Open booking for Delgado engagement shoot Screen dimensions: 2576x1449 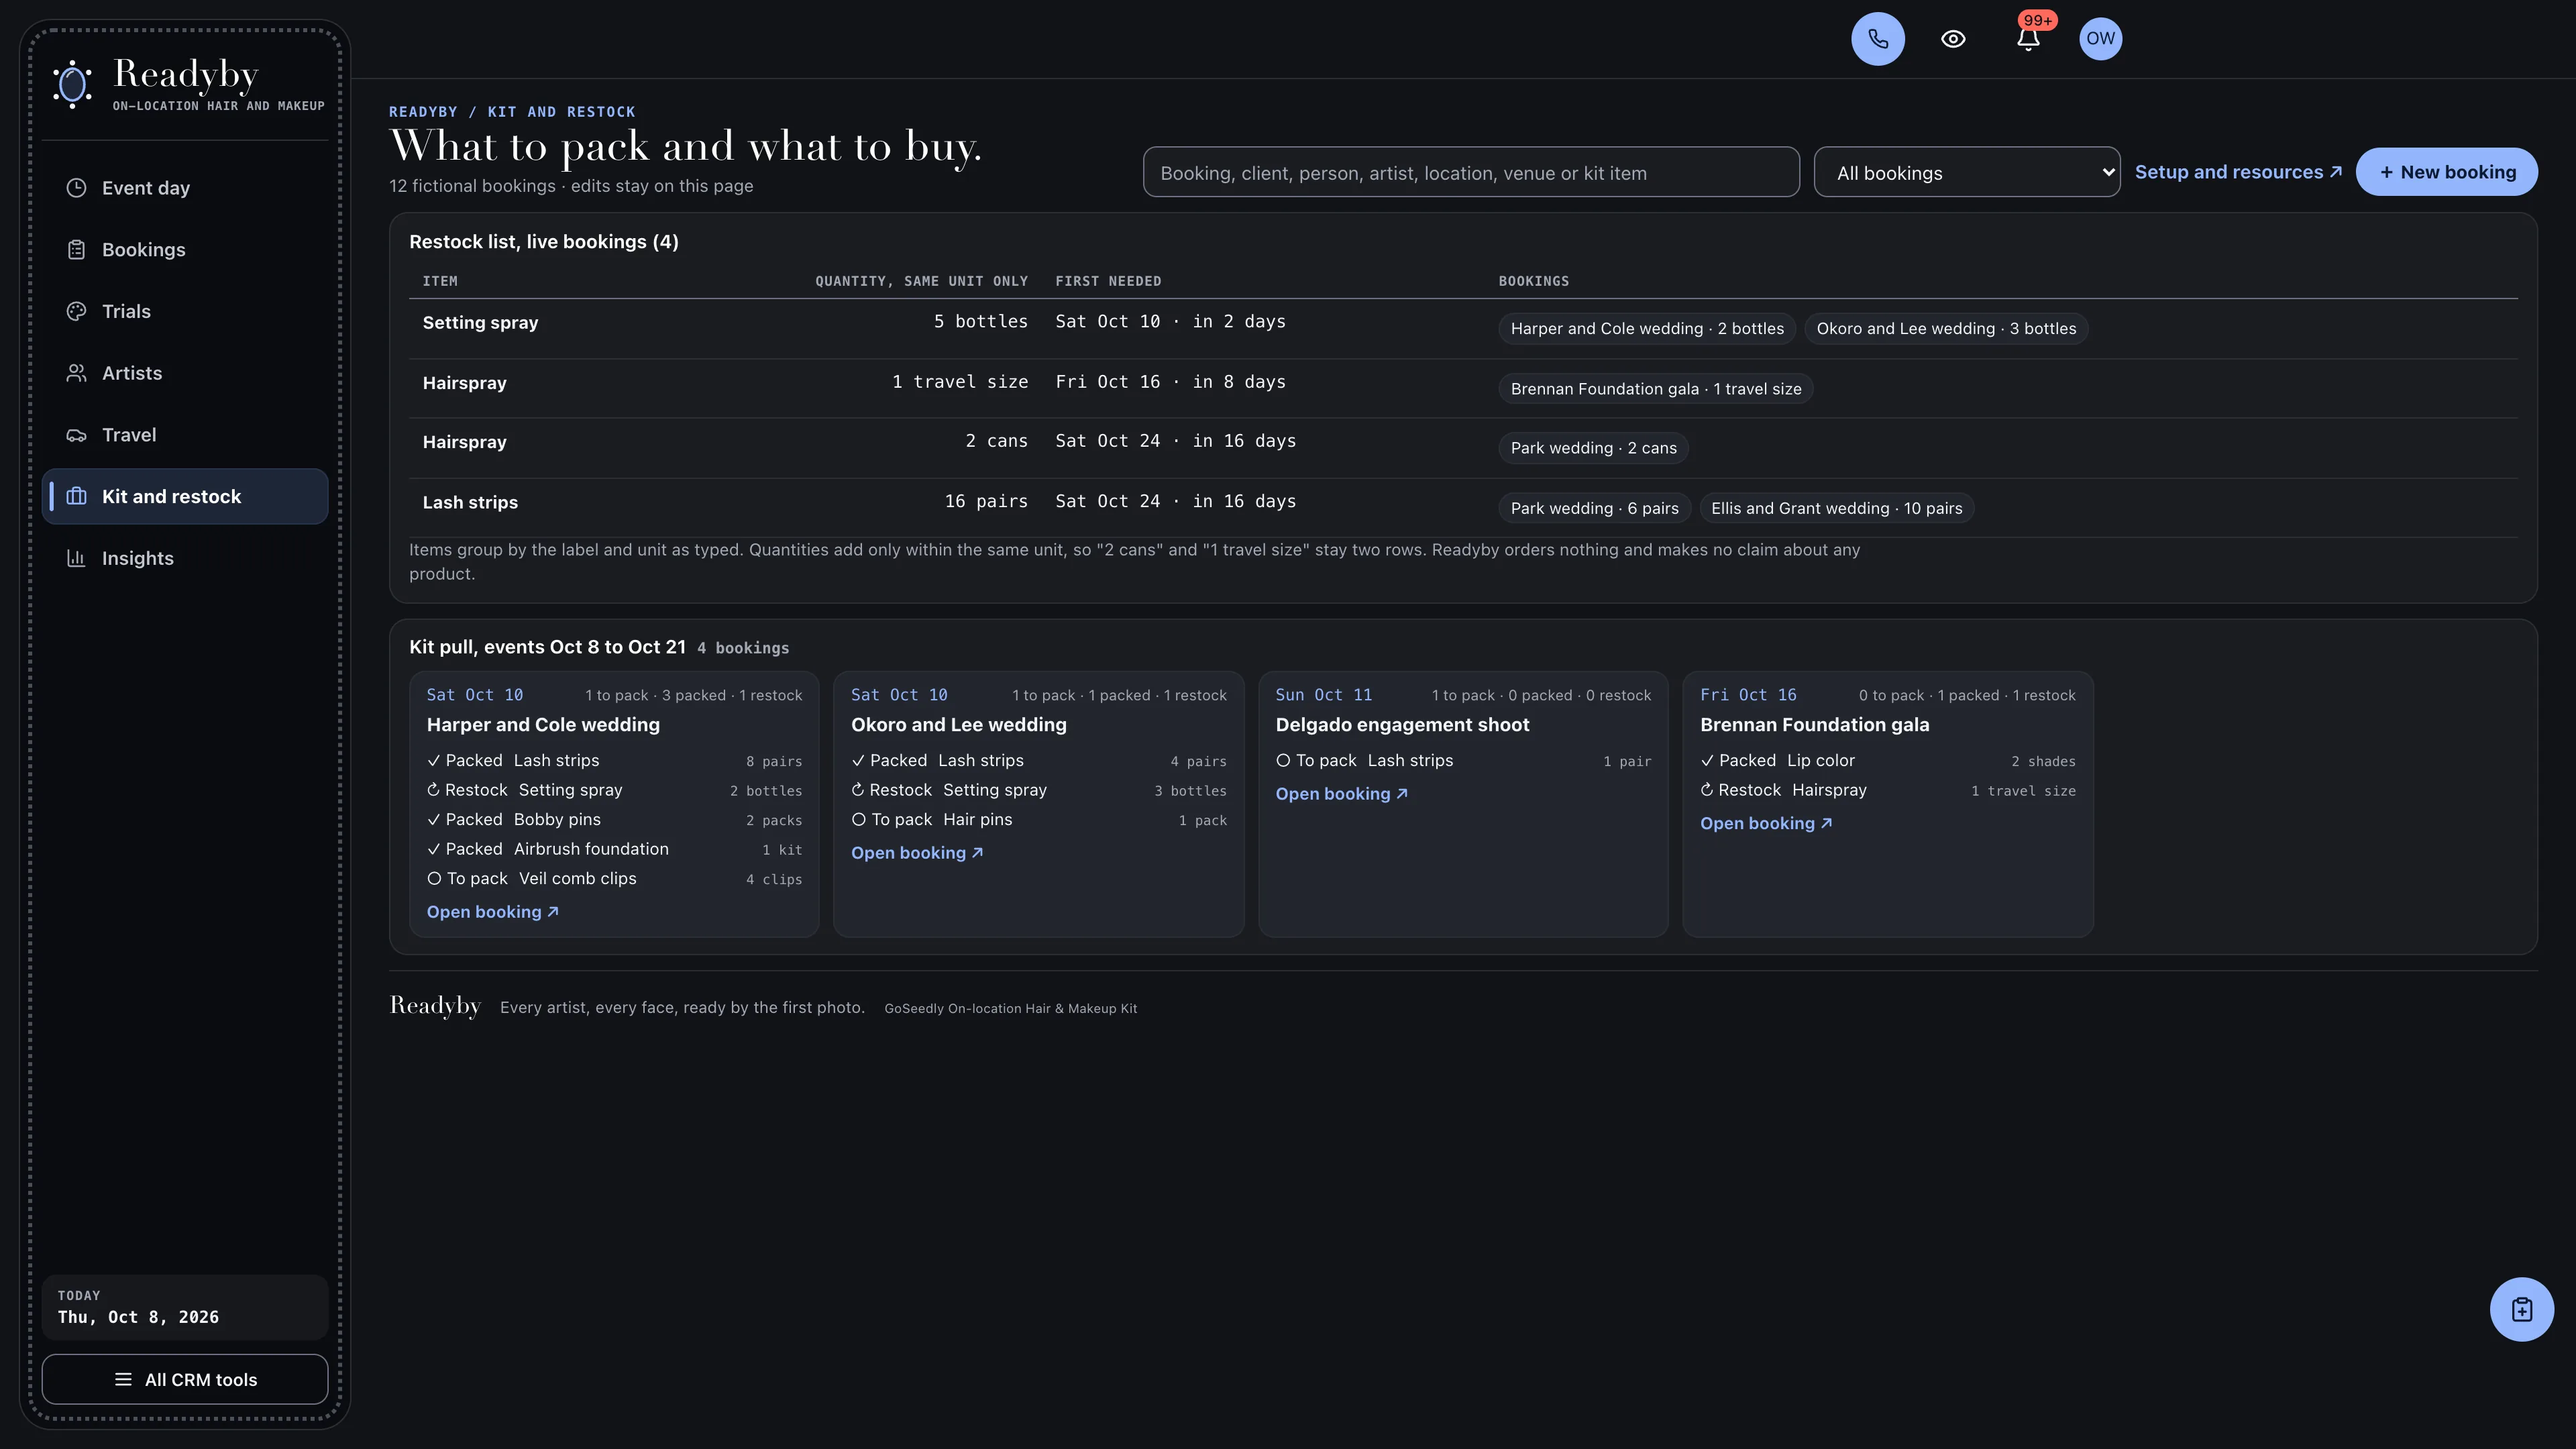1341,794
